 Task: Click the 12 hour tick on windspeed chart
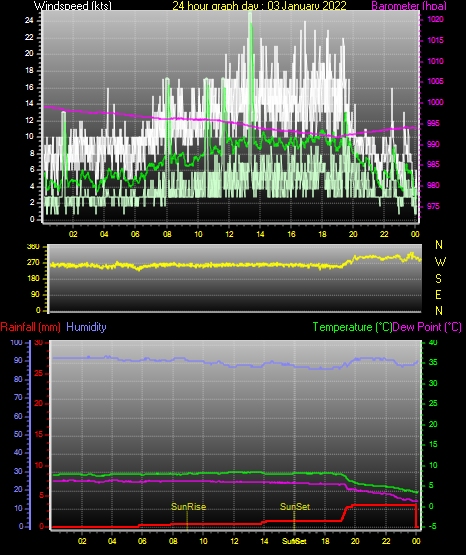coord(229,234)
